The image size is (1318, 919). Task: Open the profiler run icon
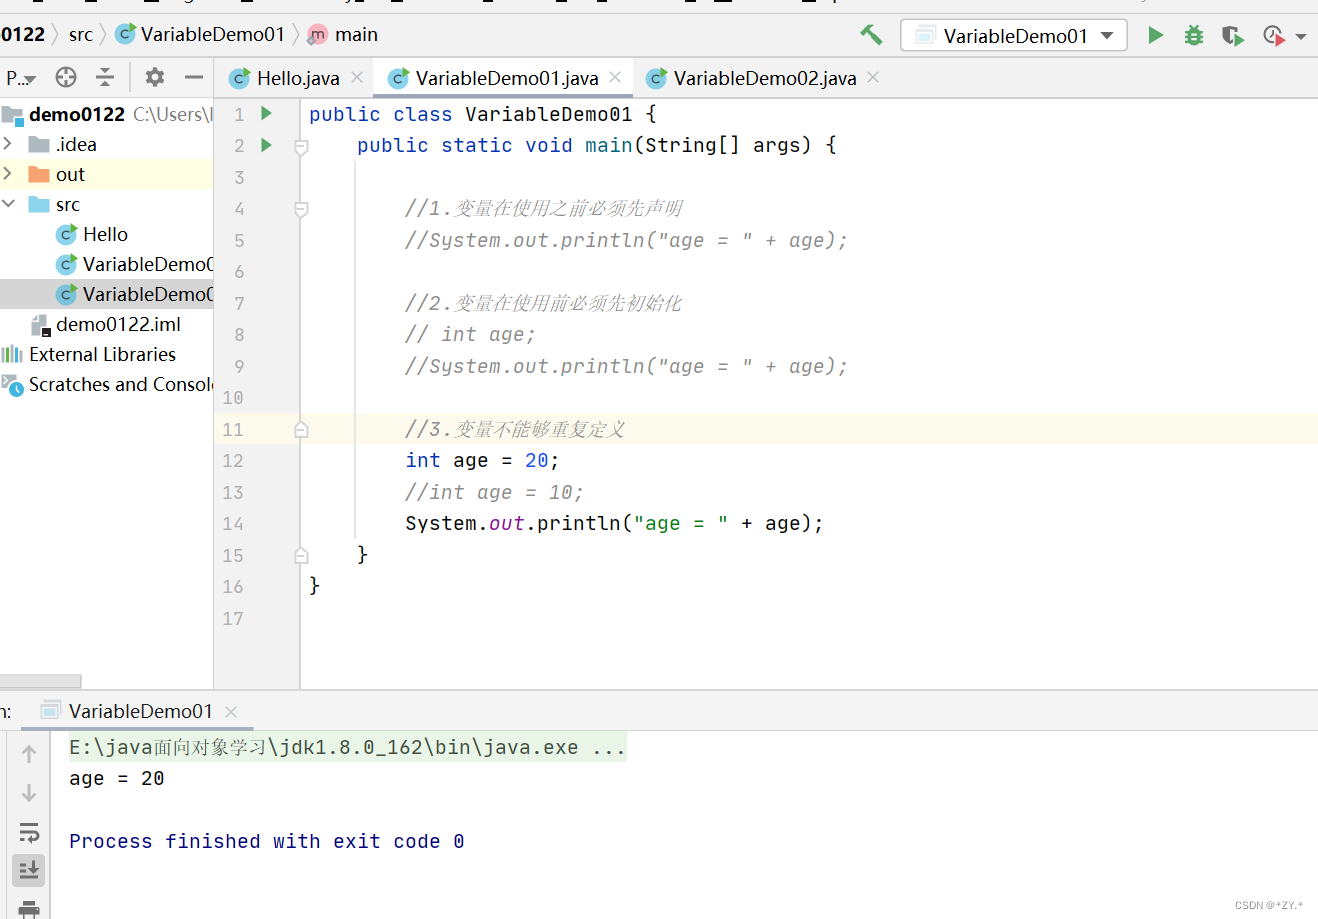point(1273,36)
